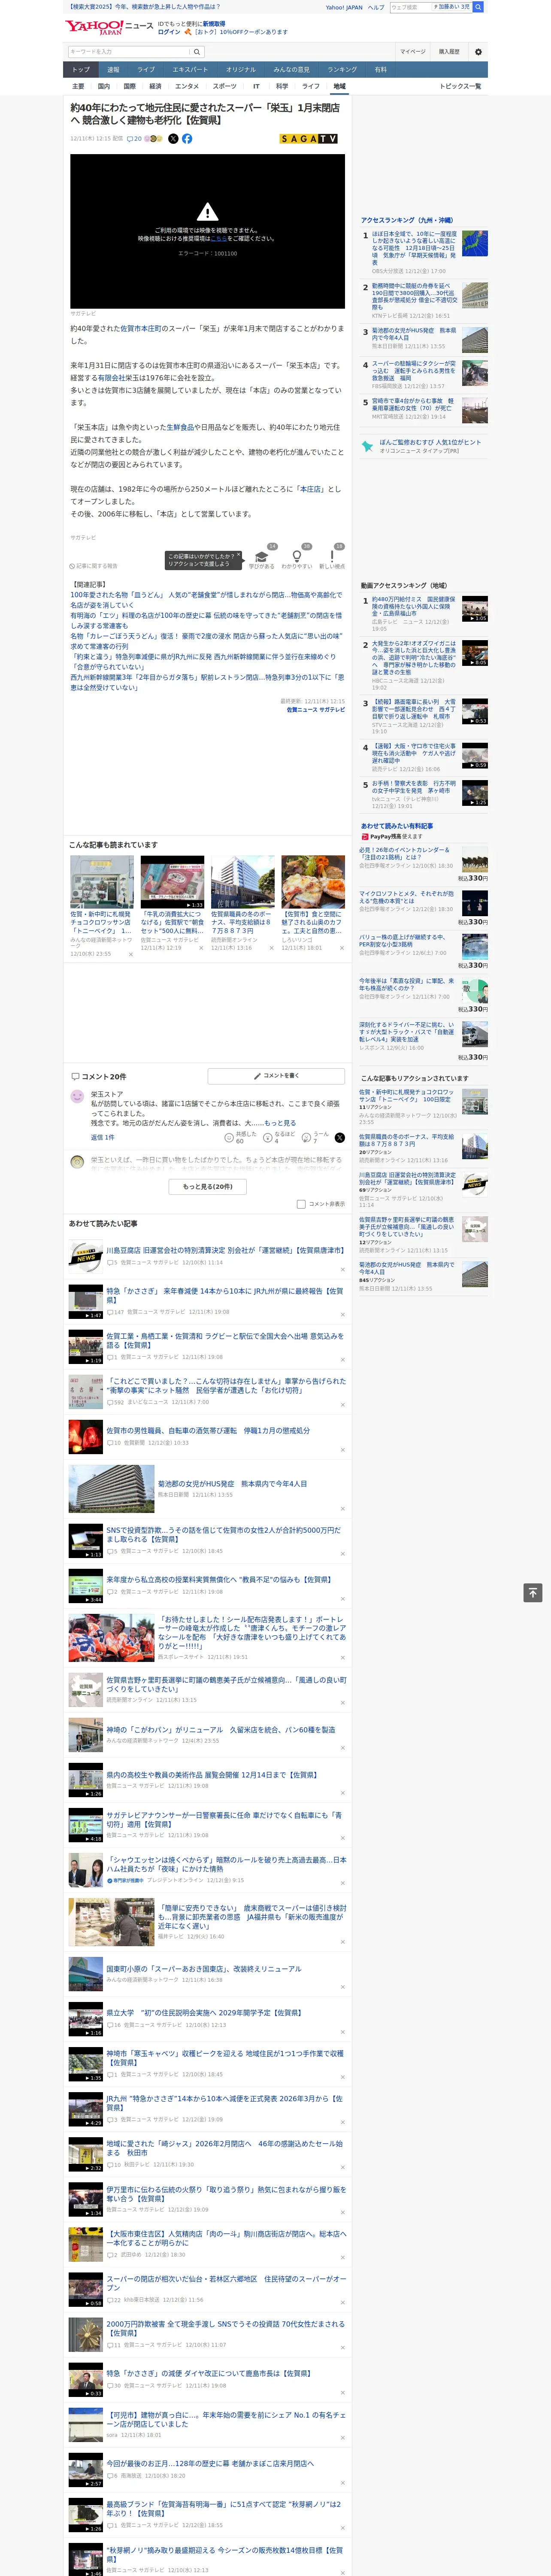Share the 栄玉ストア comment on X

[340, 1138]
